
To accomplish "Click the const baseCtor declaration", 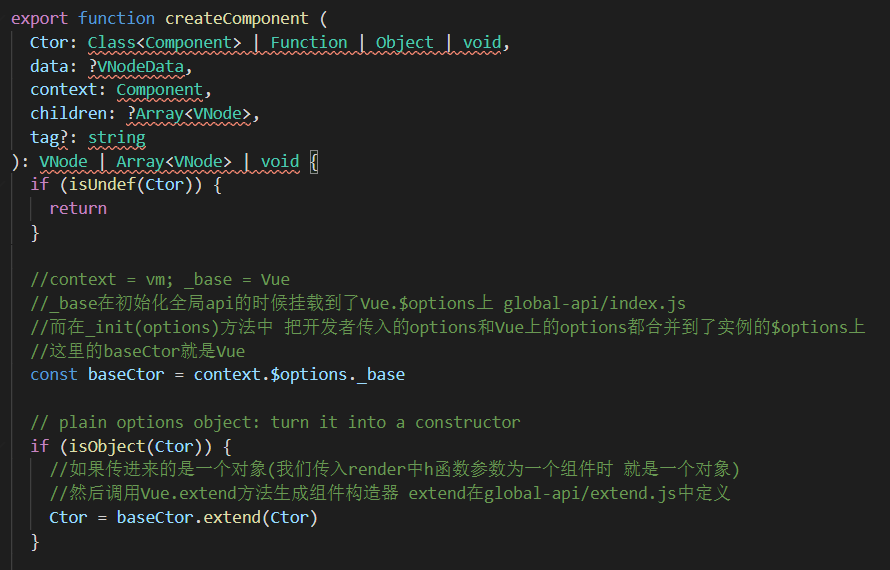I will tap(97, 375).
